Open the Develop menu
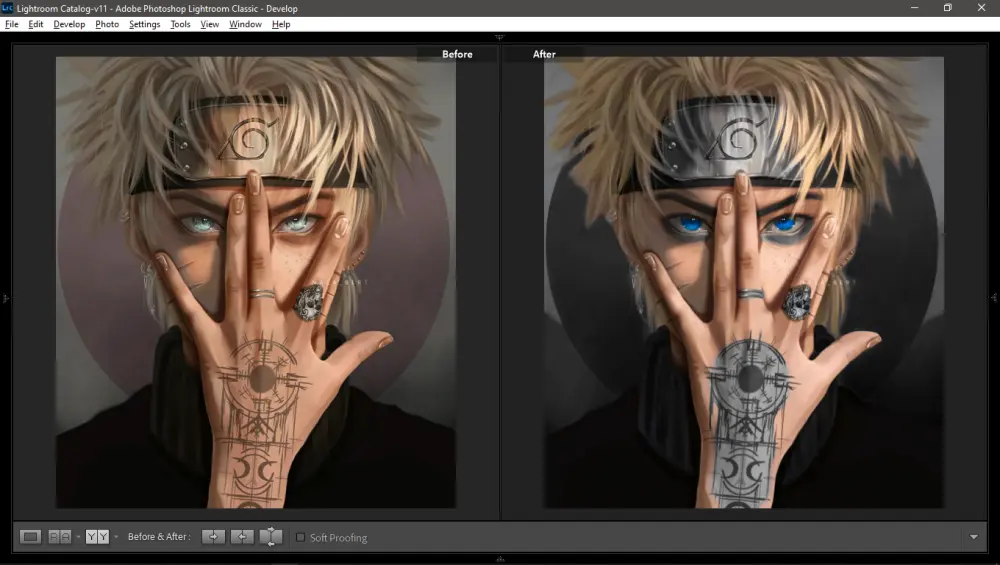Viewport: 1000px width, 565px height. pos(69,24)
